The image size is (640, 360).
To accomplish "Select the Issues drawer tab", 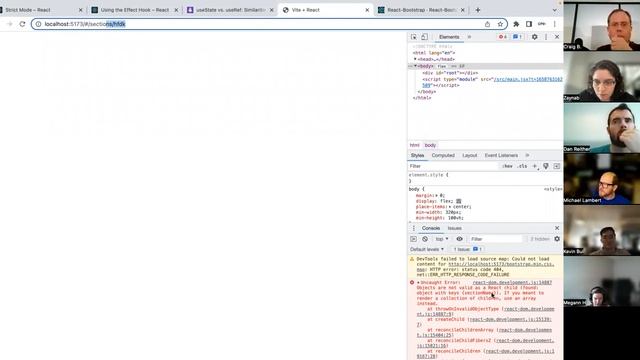I will (x=454, y=228).
